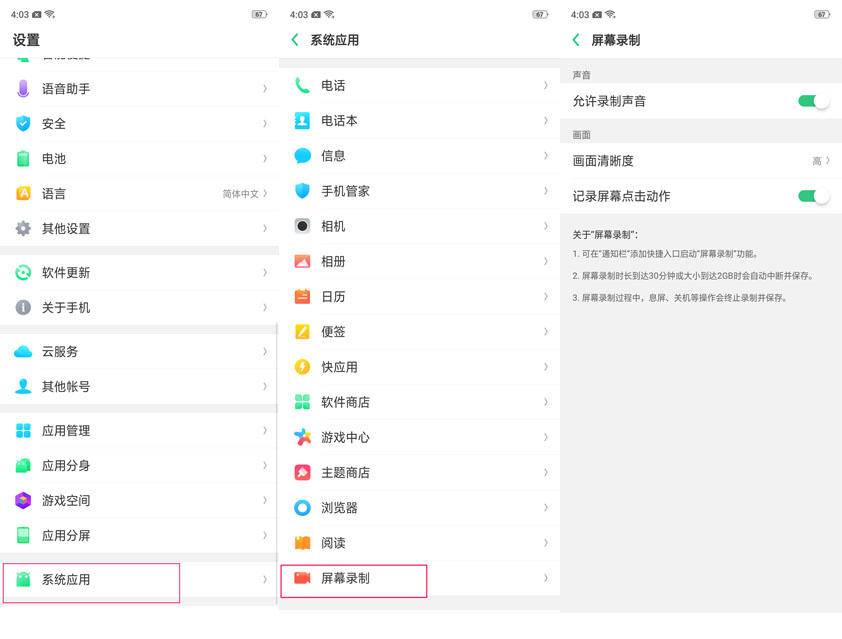The width and height of the screenshot is (842, 639).
Task: Tap the 关于手机 label
Action: coord(66,308)
